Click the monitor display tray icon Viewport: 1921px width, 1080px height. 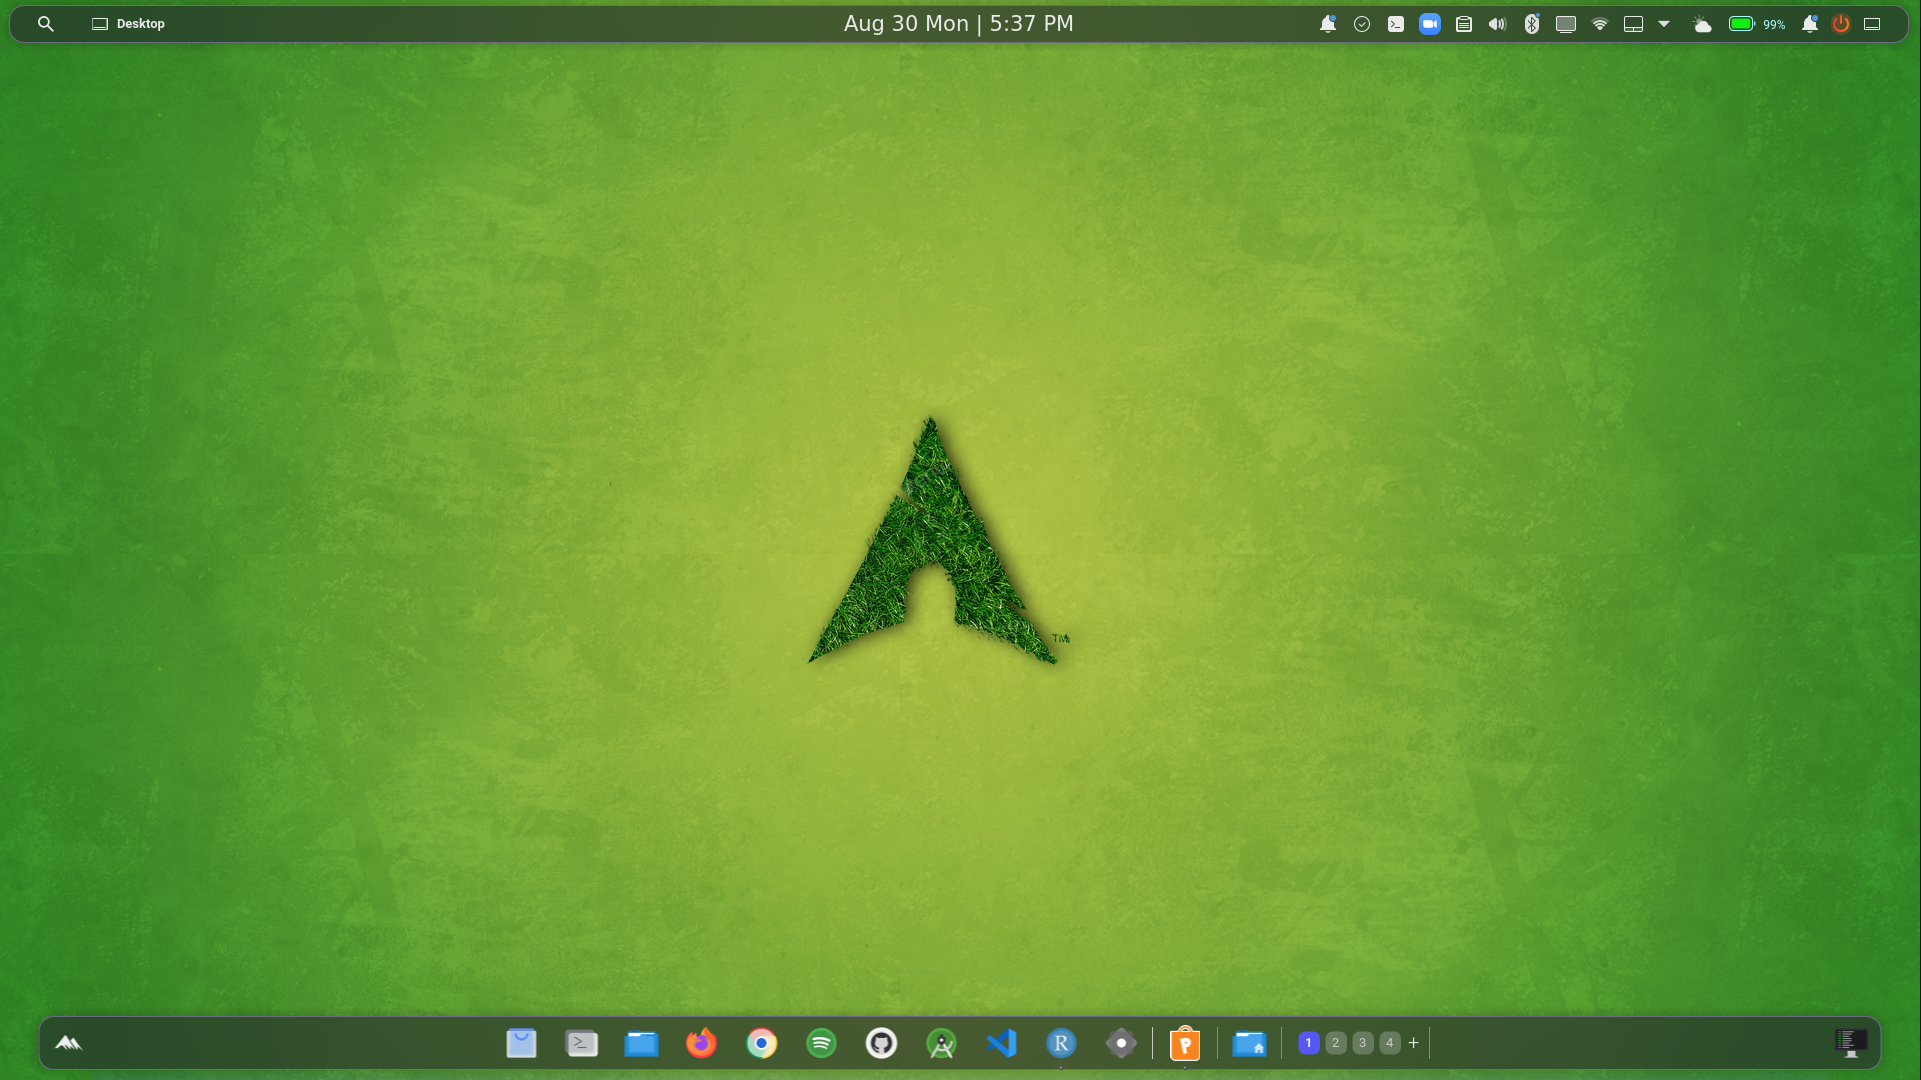(x=1566, y=24)
